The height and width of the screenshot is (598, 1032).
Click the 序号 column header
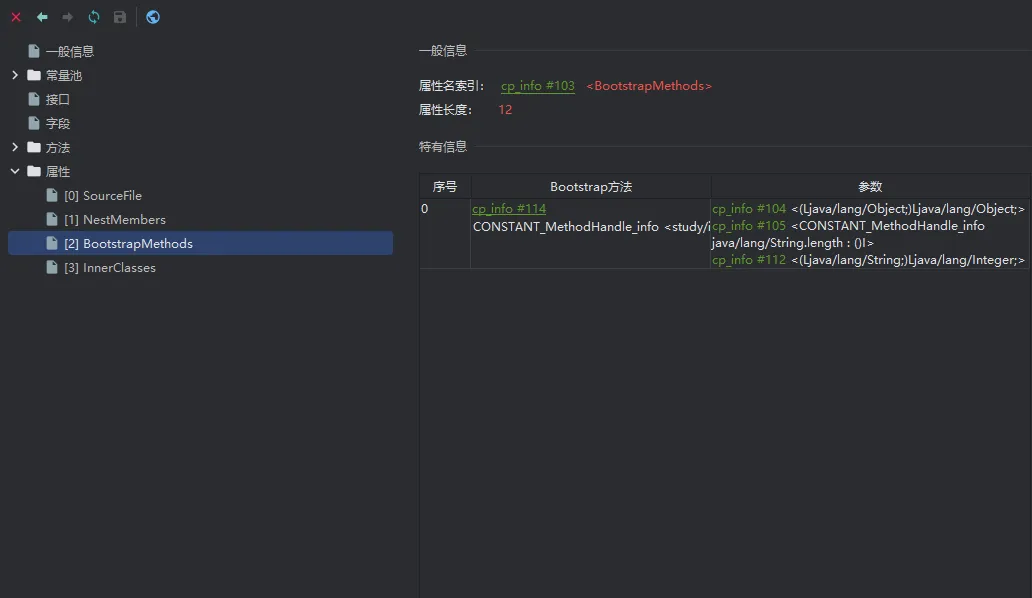pyautogui.click(x=445, y=187)
